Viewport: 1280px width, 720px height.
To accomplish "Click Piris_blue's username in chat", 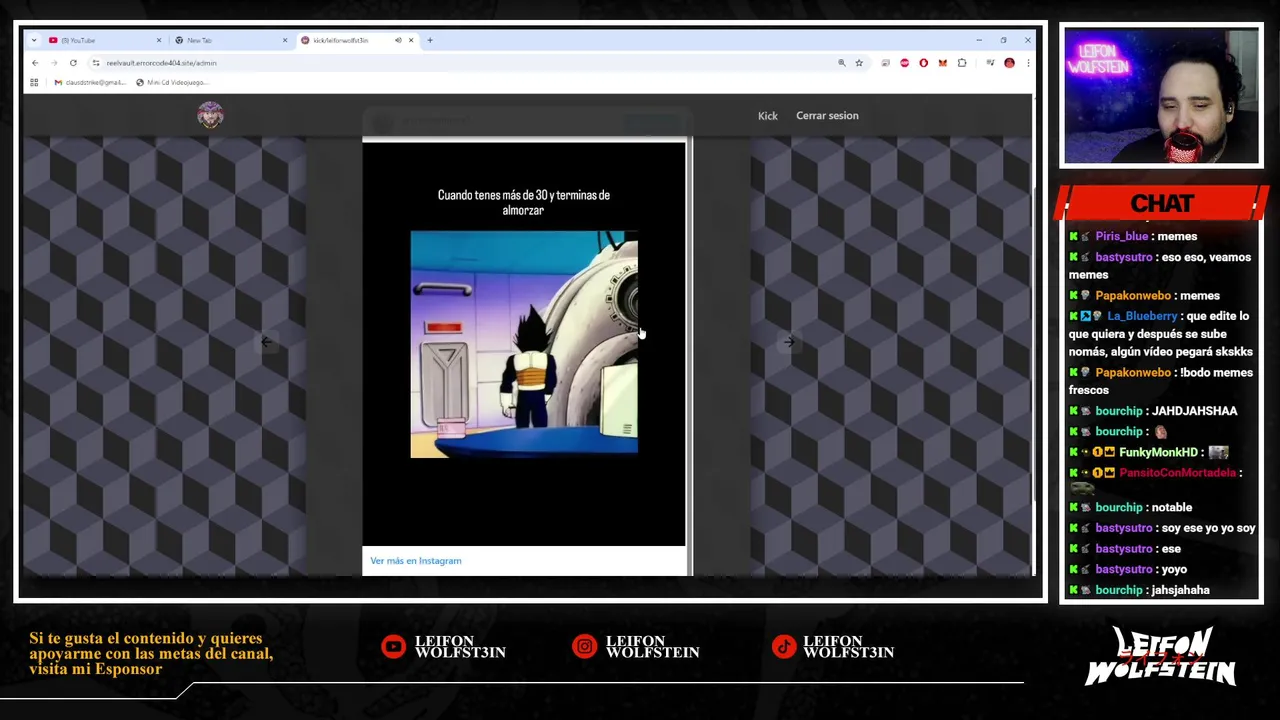I will [1121, 236].
